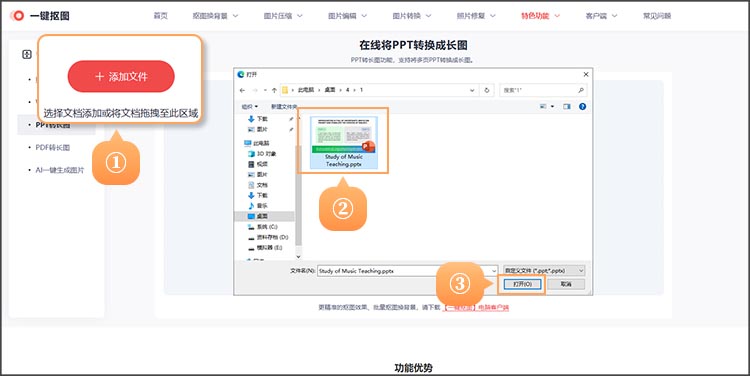This screenshot has height=376, width=750.
Task: Expand the 抠图换背景 nav menu
Action: [215, 16]
